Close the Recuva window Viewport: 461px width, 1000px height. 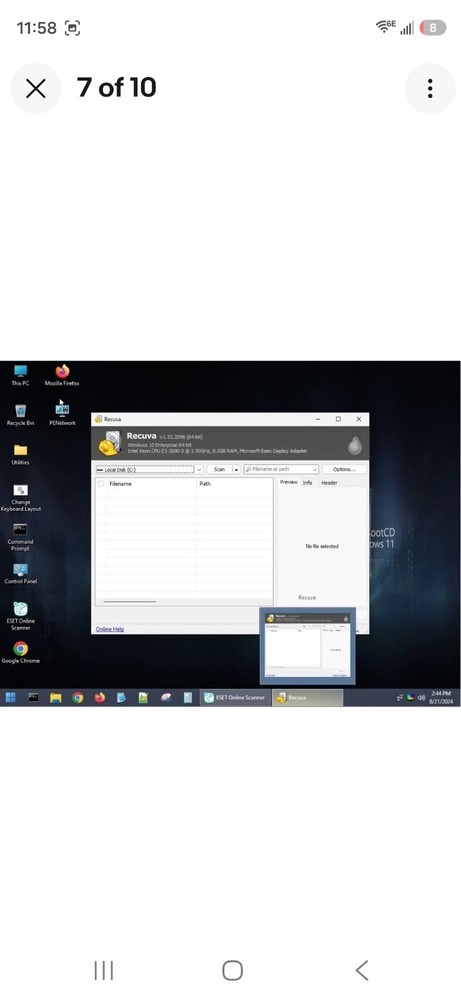(358, 419)
